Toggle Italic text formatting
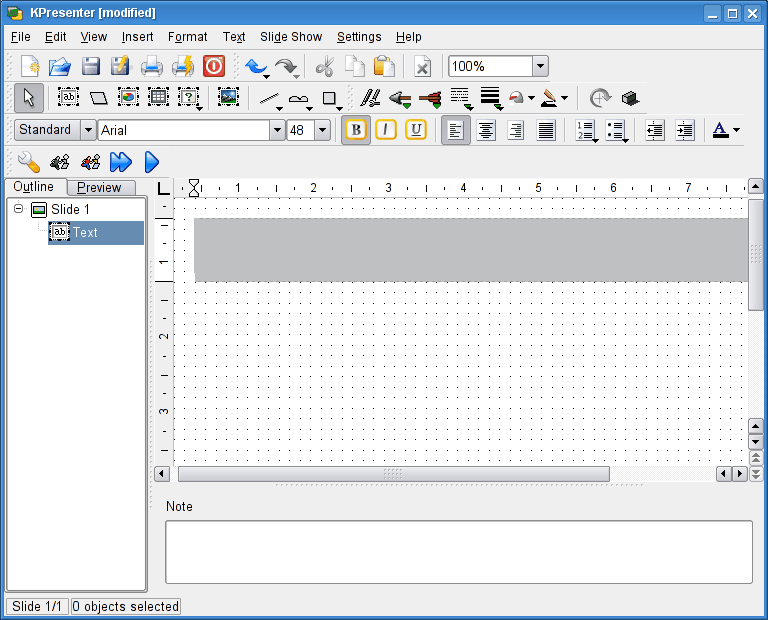 coord(386,130)
